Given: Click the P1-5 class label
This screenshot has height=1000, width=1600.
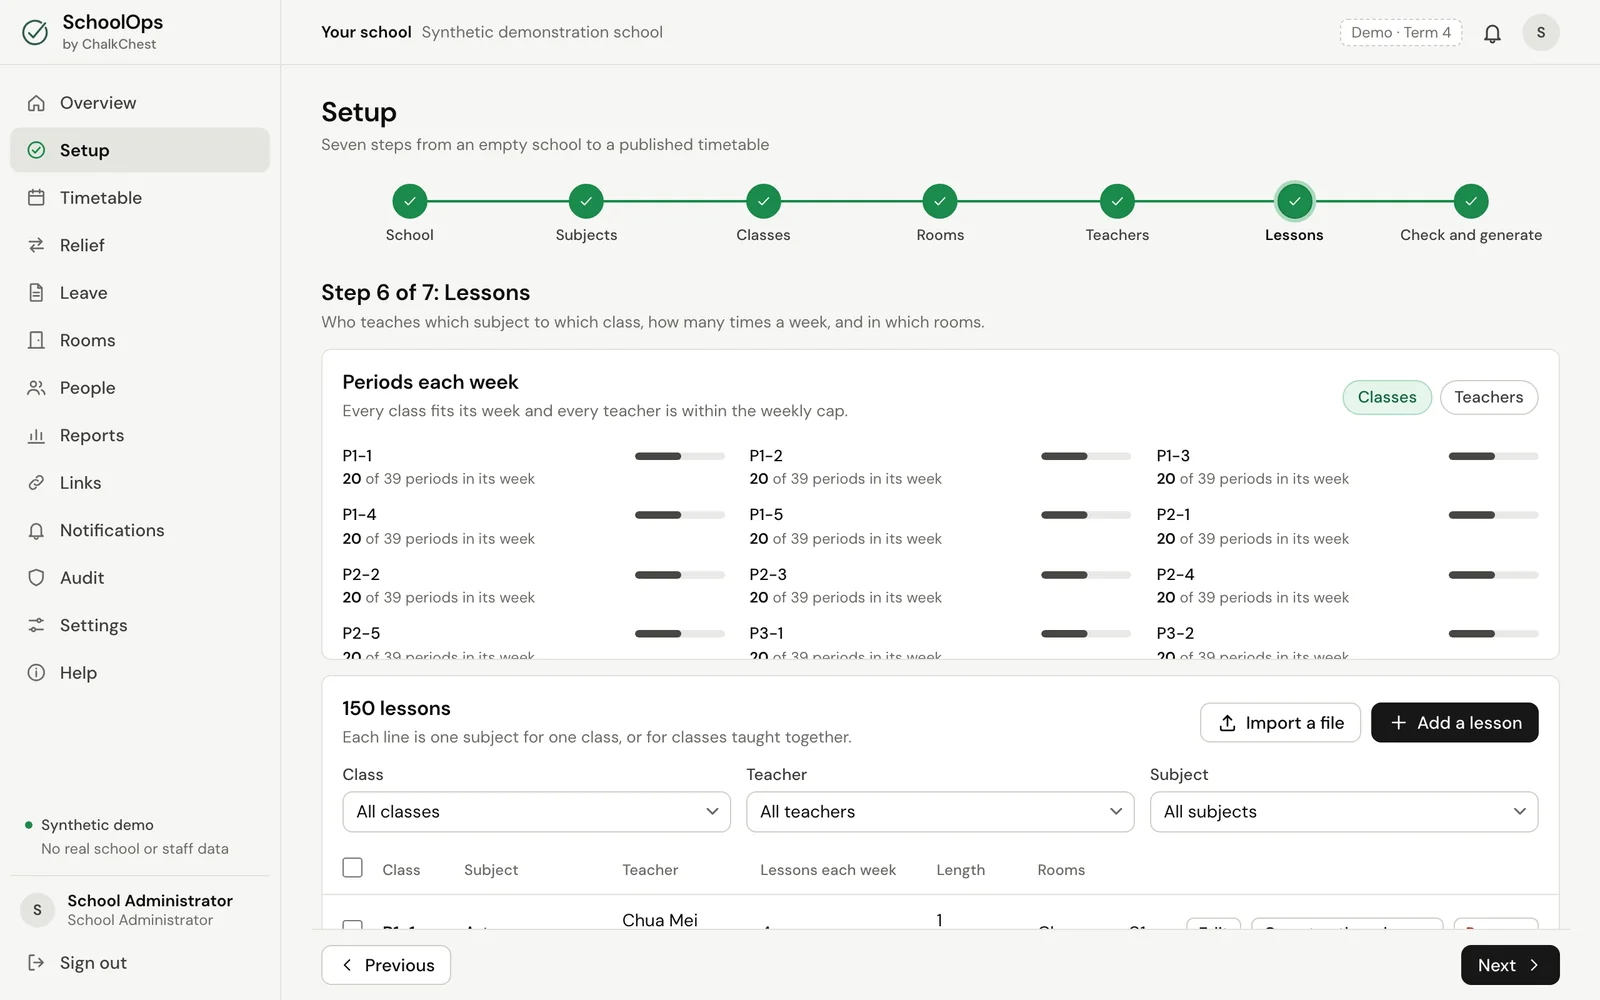Looking at the screenshot, I should (766, 515).
